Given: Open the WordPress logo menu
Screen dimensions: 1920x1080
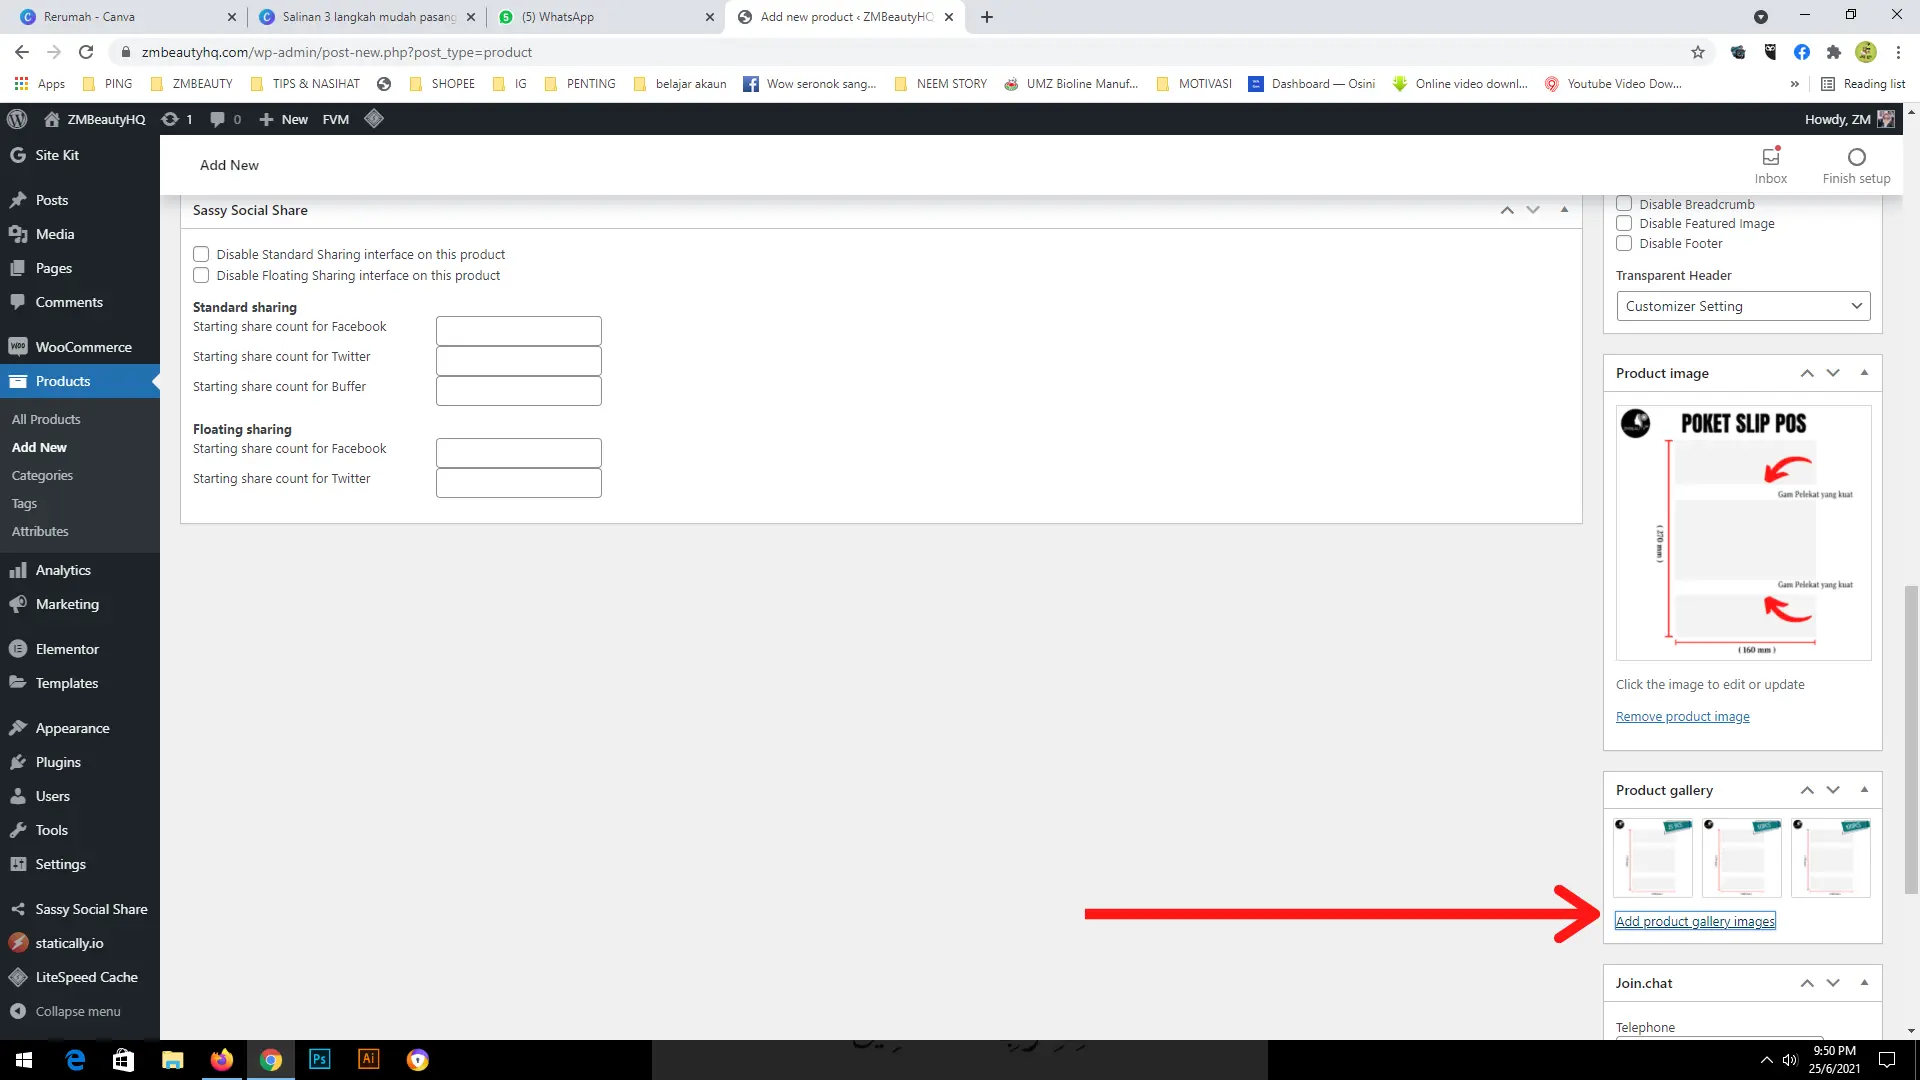Looking at the screenshot, I should tap(17, 119).
